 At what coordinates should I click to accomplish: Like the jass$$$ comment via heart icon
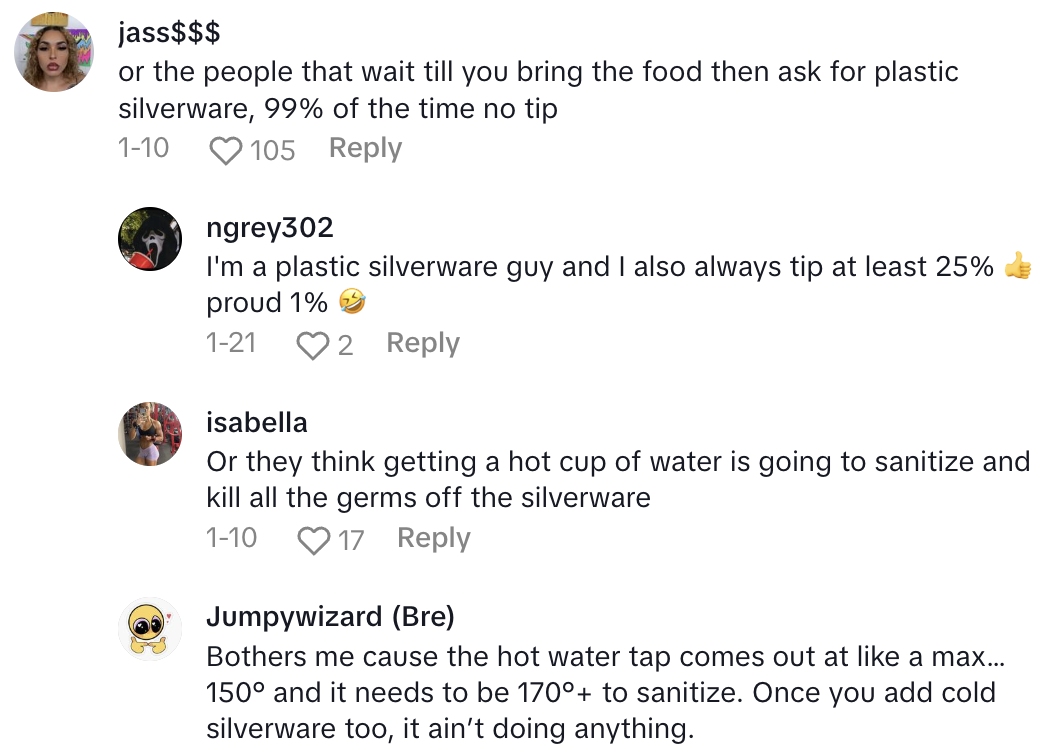coord(227,150)
